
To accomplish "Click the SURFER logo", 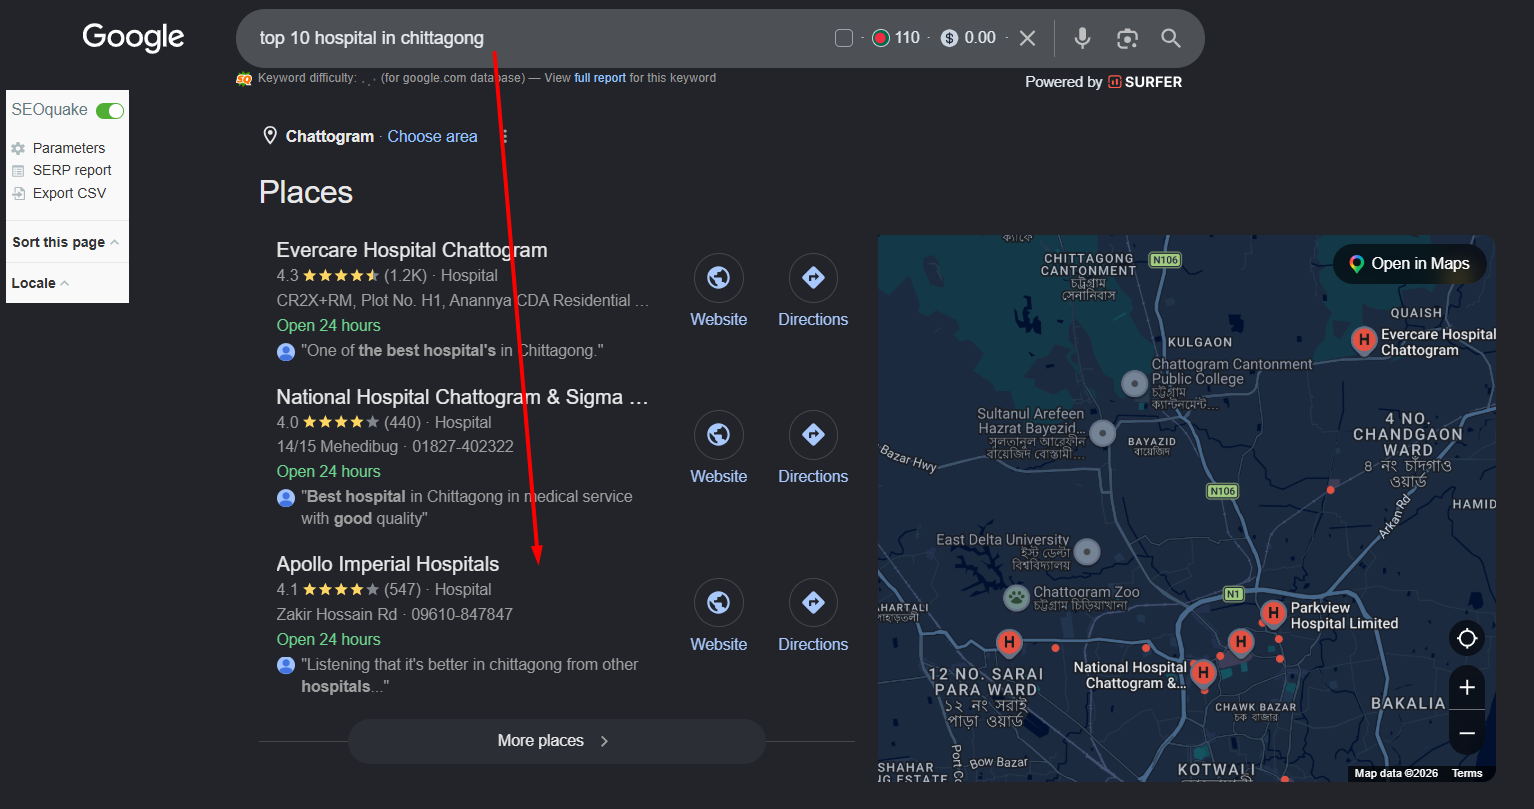I will pos(1145,82).
